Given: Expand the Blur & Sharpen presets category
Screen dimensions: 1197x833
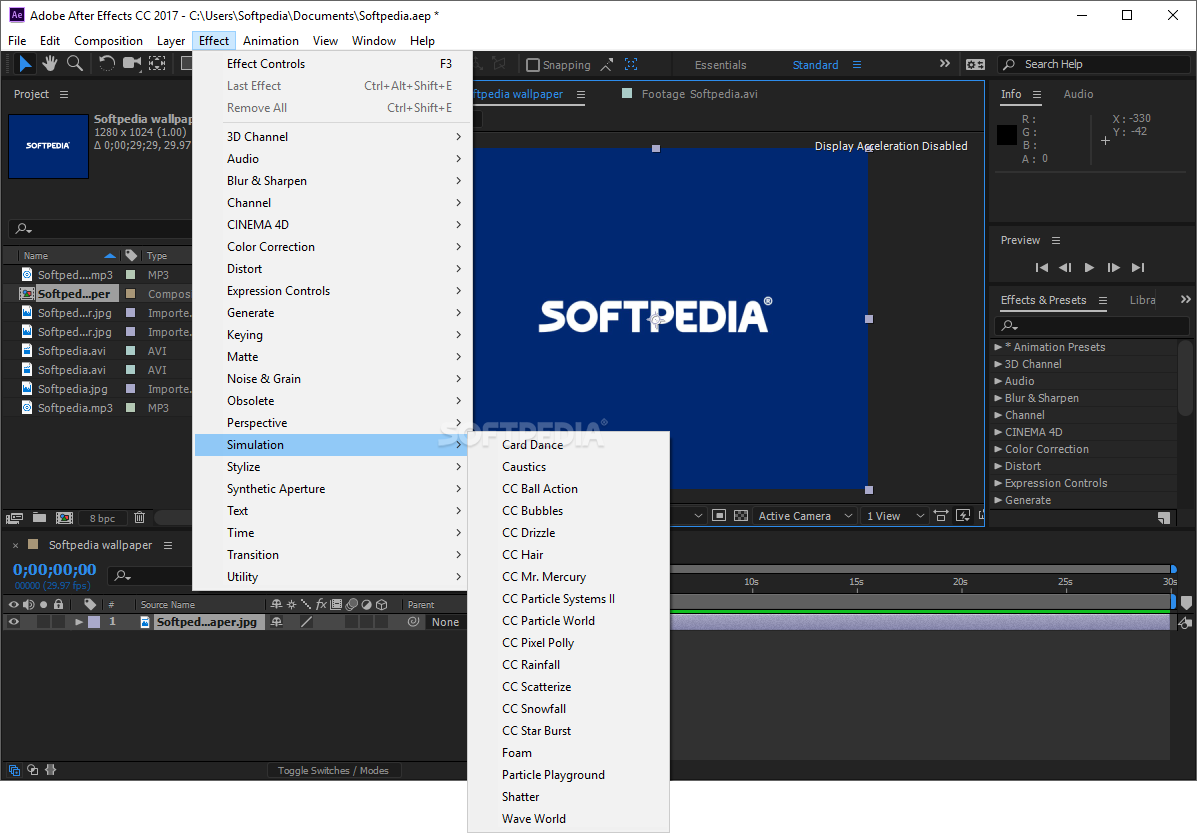Looking at the screenshot, I should tap(999, 398).
